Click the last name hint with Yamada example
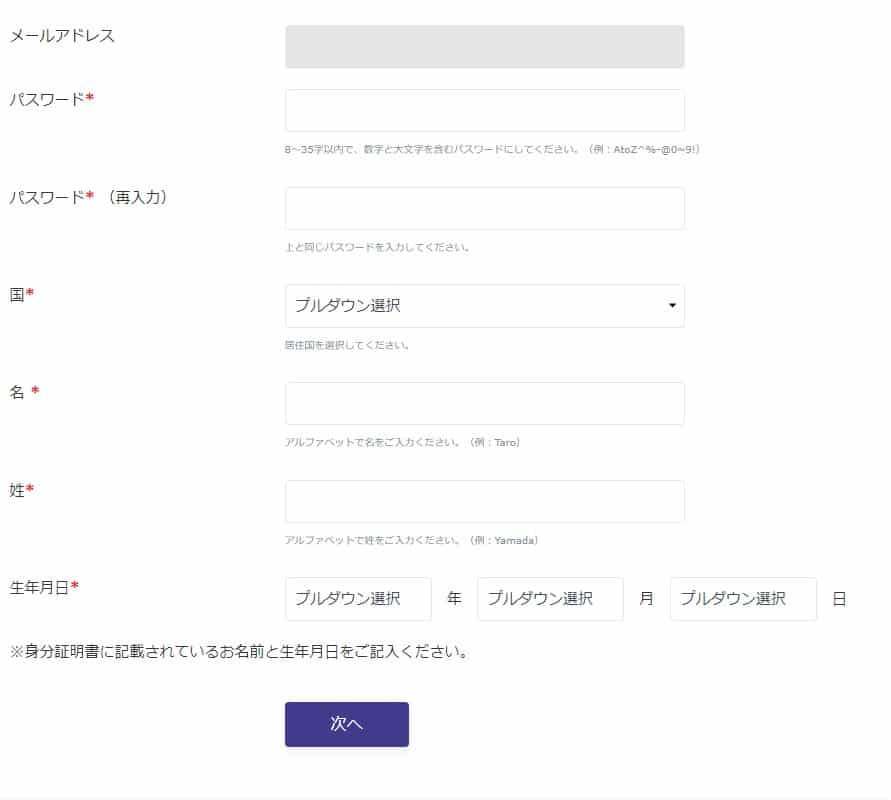The height and width of the screenshot is (800, 891). [x=411, y=540]
